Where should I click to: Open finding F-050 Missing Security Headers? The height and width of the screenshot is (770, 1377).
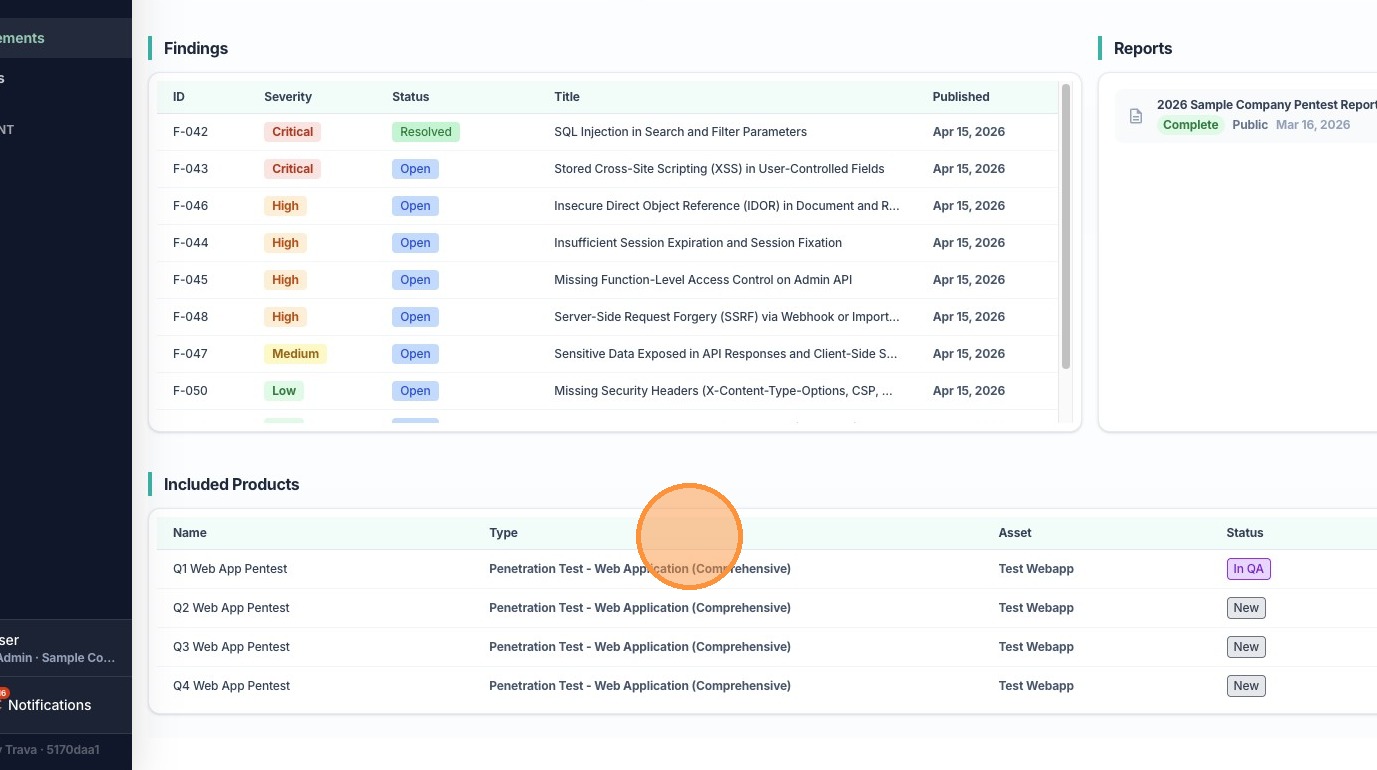point(723,391)
